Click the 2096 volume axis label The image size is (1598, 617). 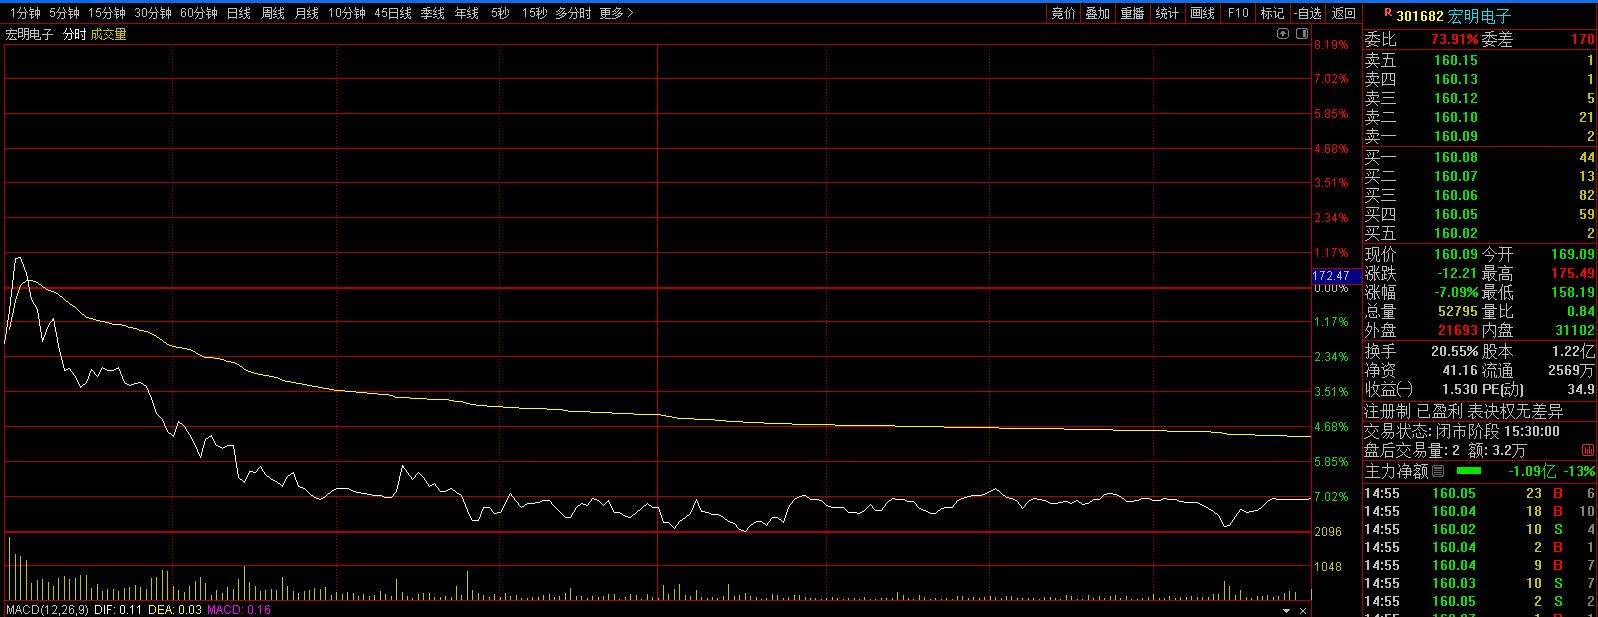(x=1328, y=532)
